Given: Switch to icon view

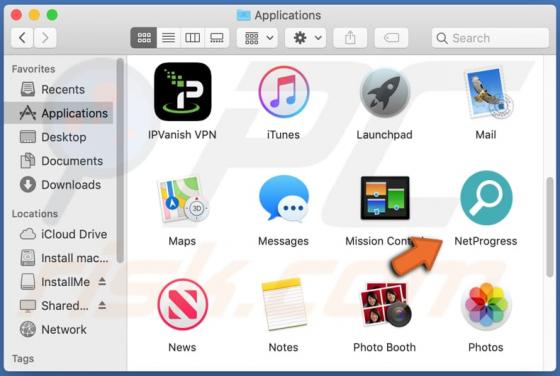Looking at the screenshot, I should 144,37.
